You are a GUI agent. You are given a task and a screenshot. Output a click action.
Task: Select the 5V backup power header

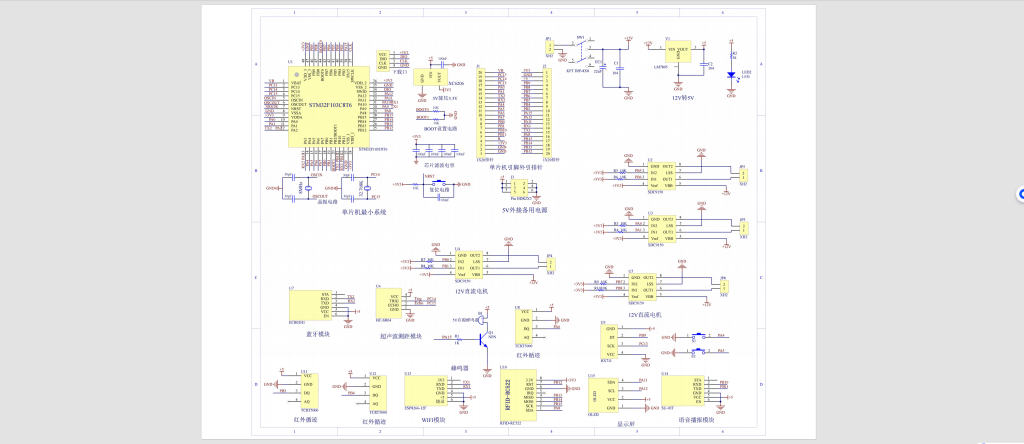pyautogui.click(x=517, y=187)
